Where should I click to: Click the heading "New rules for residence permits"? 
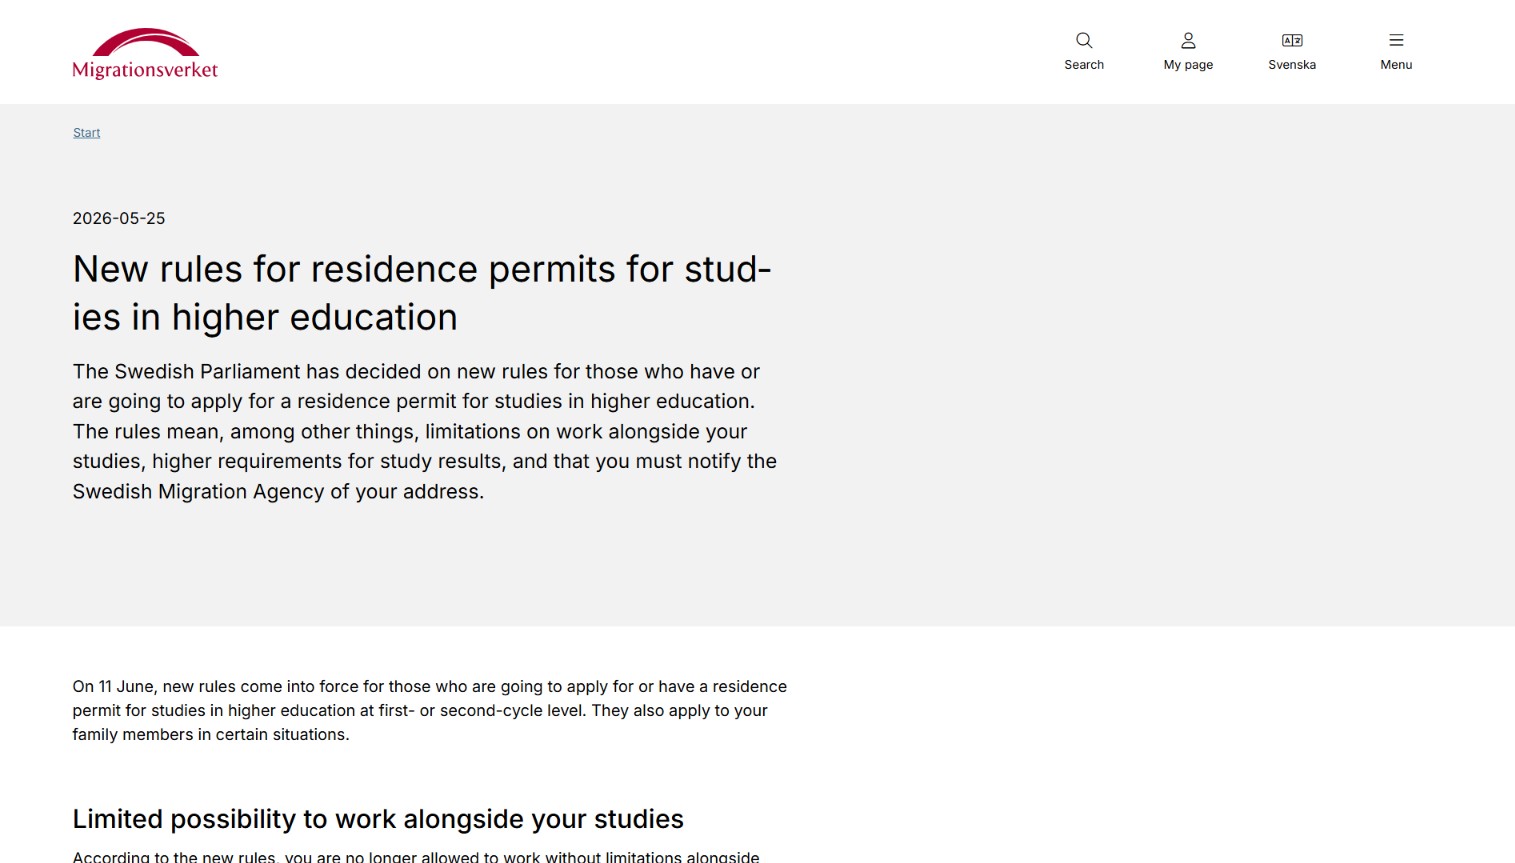tap(422, 293)
